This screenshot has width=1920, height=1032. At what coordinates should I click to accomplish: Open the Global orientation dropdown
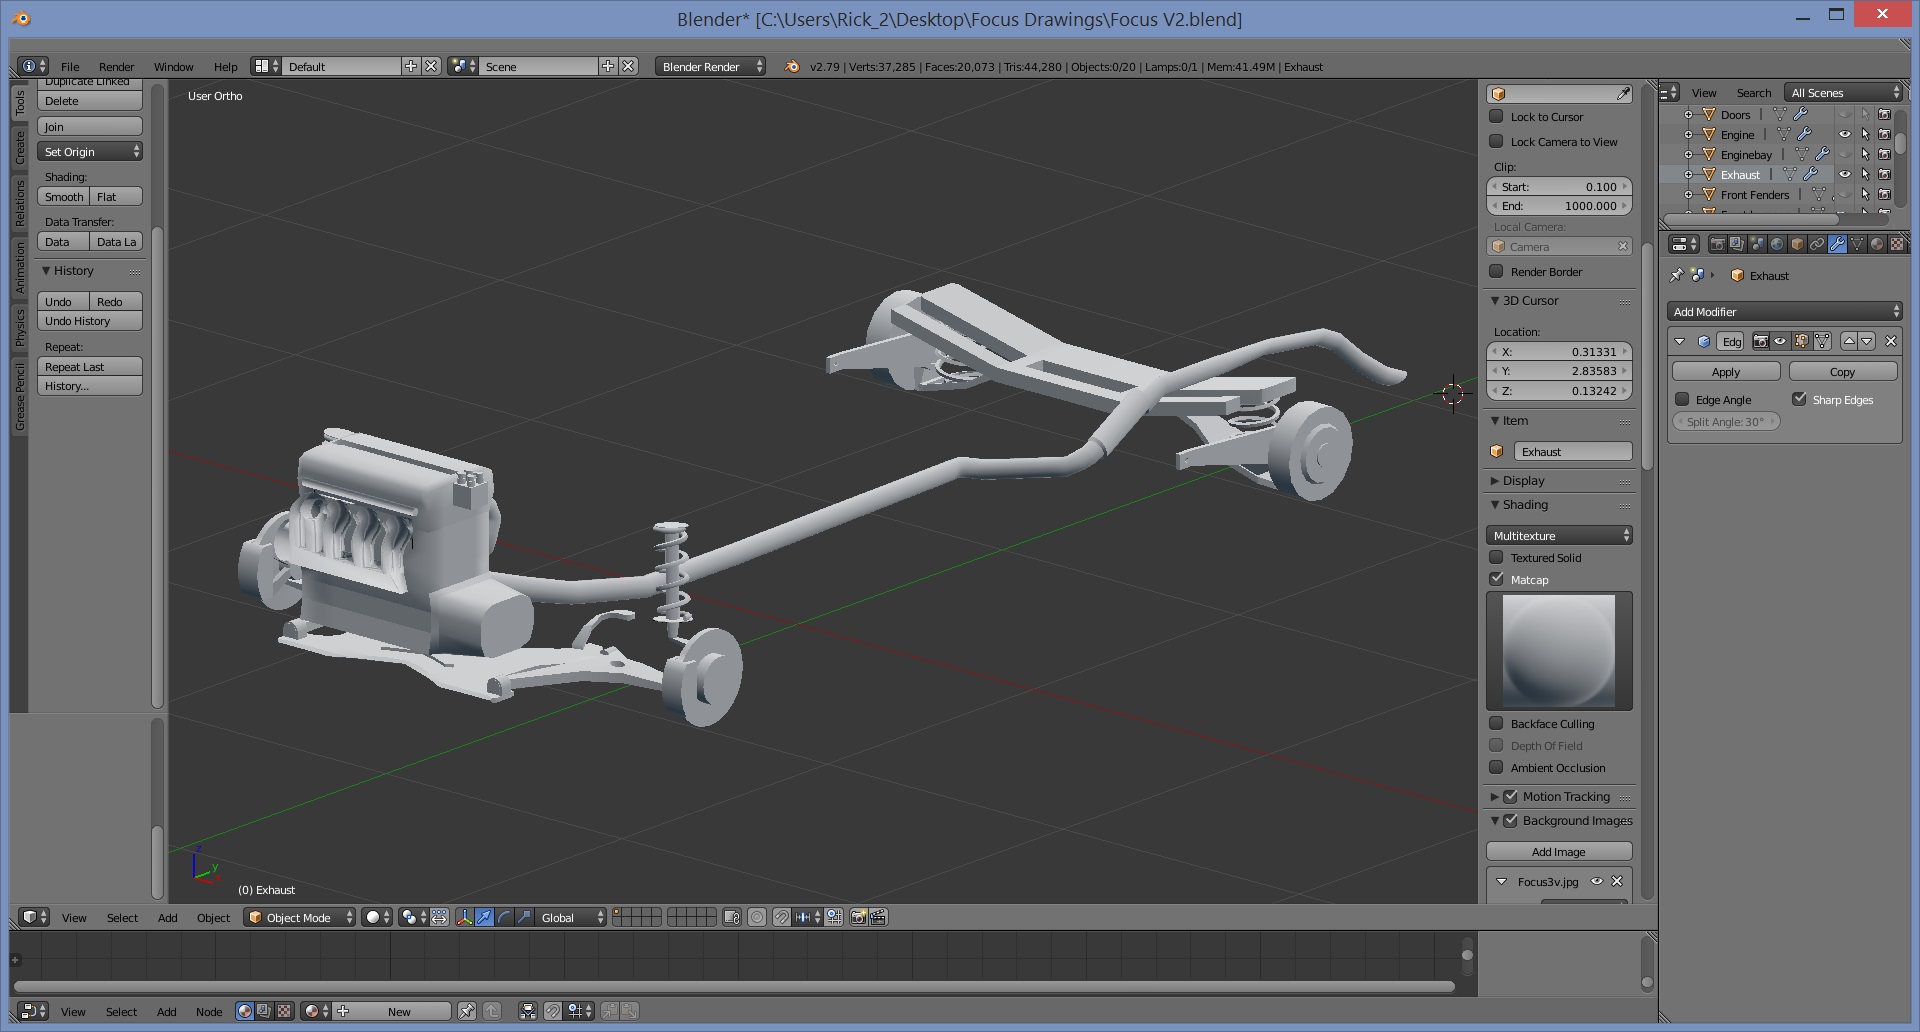point(571,917)
